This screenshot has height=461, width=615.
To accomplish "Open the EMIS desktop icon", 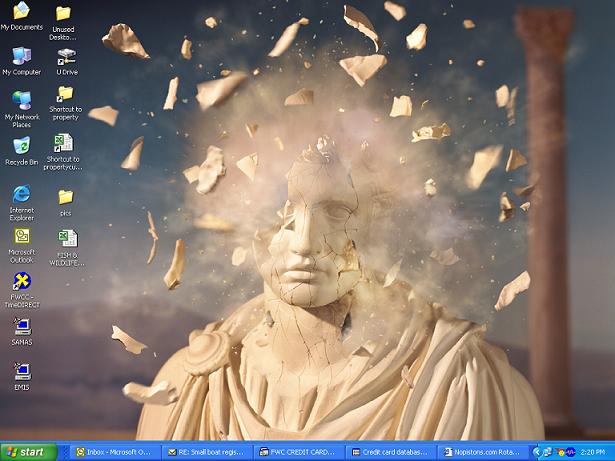I will click(21, 371).
